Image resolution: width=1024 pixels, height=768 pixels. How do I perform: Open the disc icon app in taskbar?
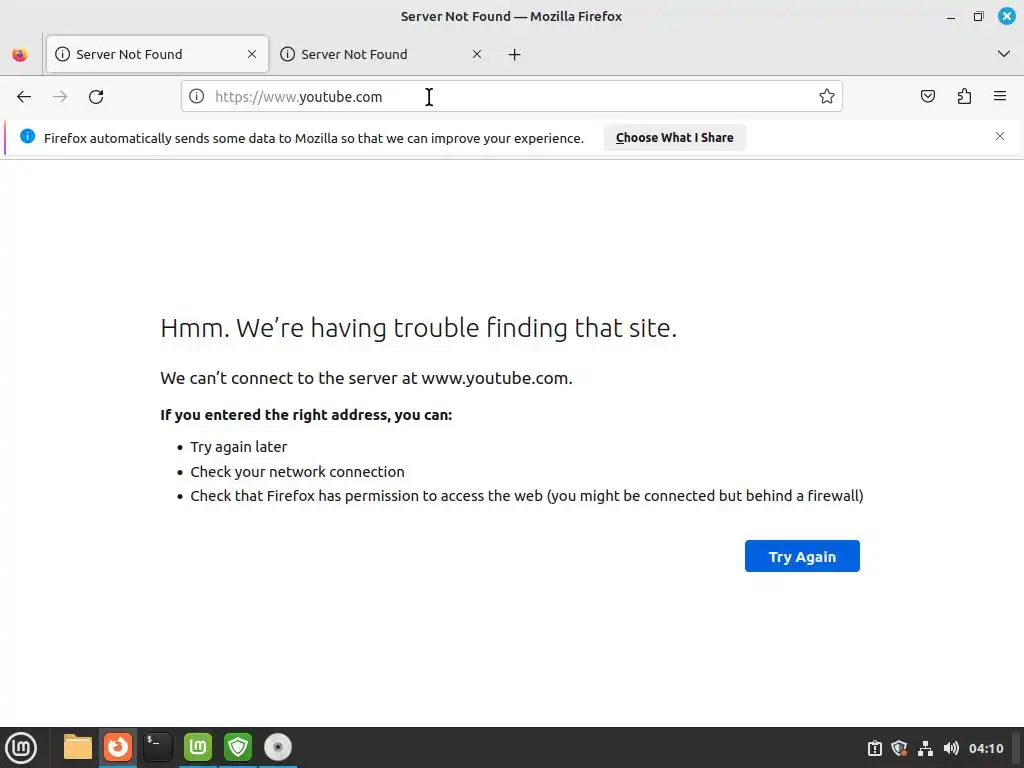[x=278, y=747]
